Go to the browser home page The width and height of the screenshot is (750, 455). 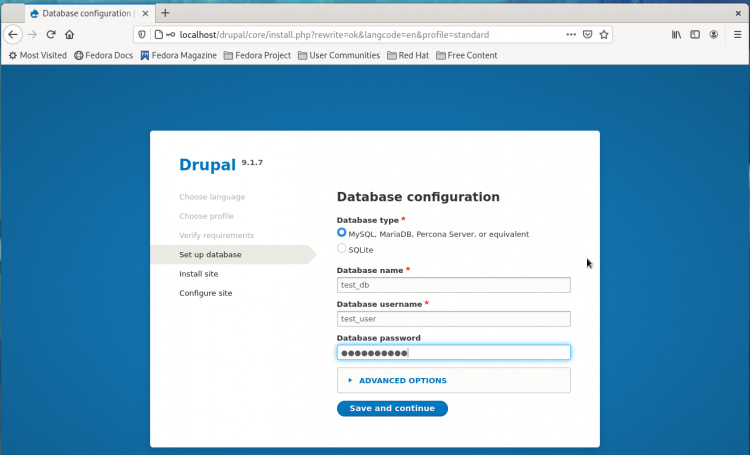(x=69, y=34)
